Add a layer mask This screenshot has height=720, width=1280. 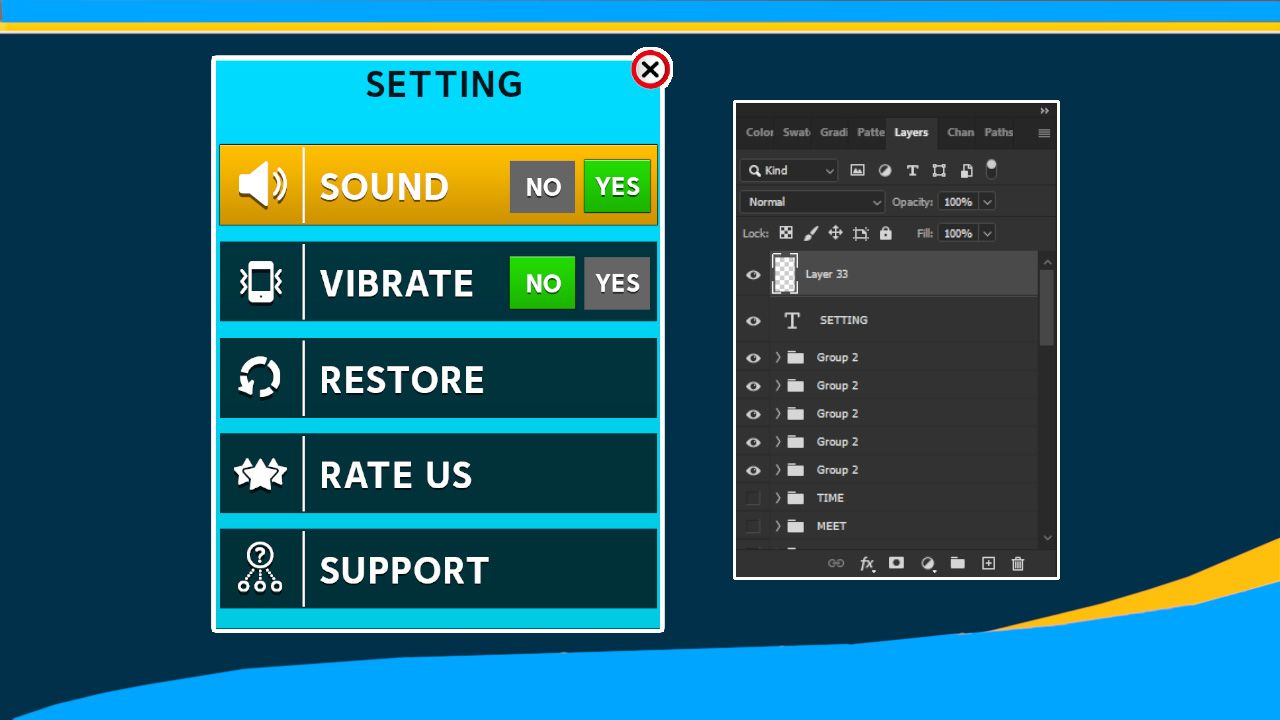pos(897,564)
